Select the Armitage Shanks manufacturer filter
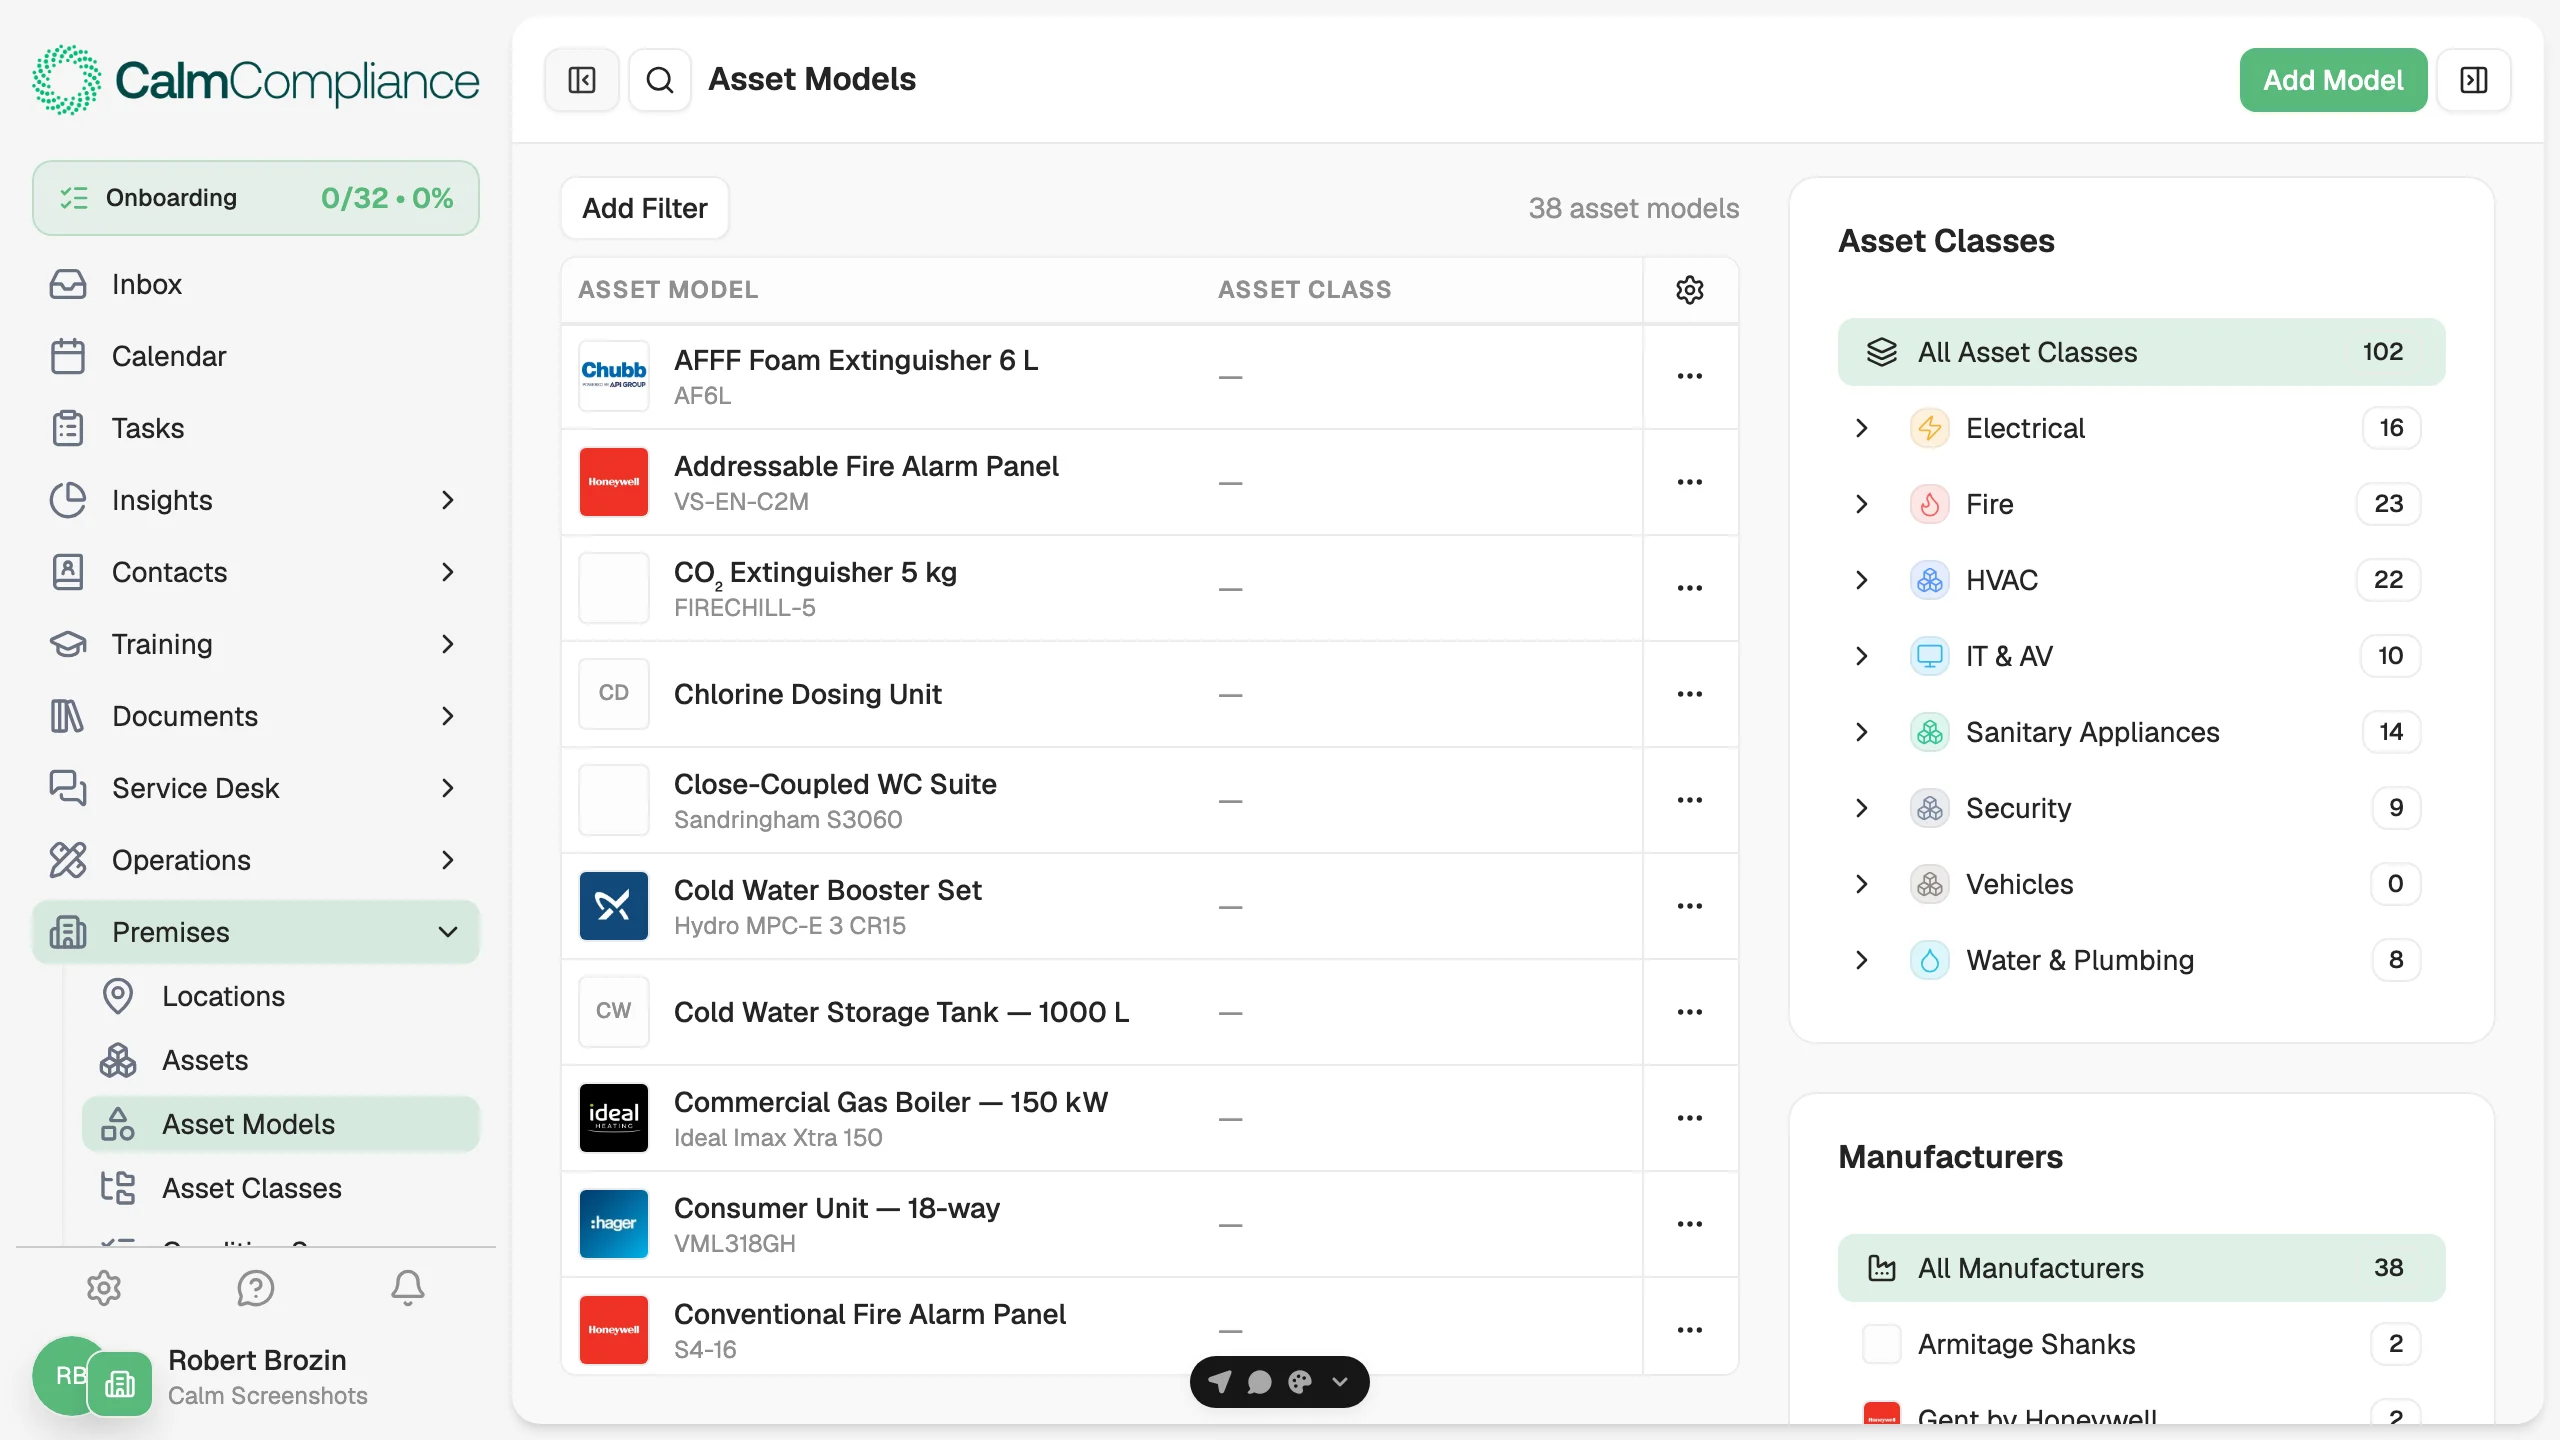The height and width of the screenshot is (1440, 2560). point(2142,1344)
